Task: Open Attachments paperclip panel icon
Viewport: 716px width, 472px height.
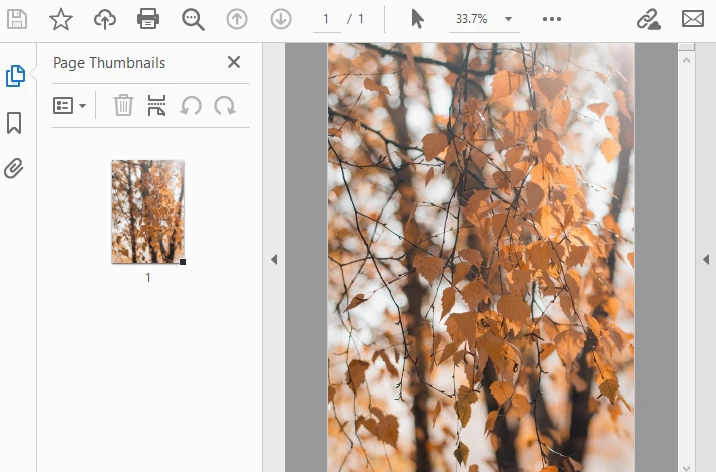Action: click(14, 168)
